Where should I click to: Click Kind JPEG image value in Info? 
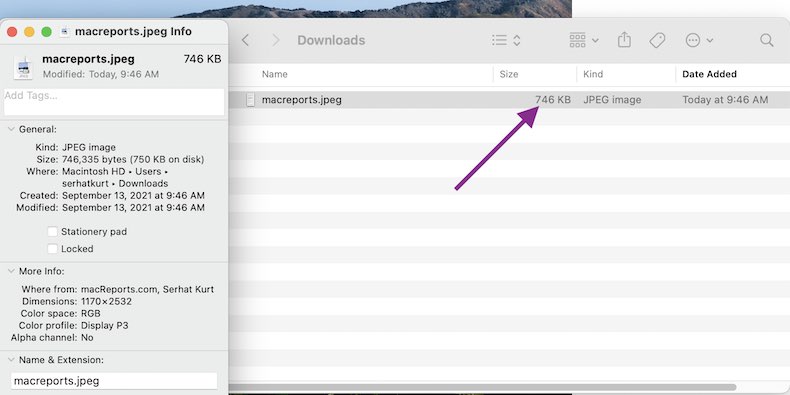[89, 148]
